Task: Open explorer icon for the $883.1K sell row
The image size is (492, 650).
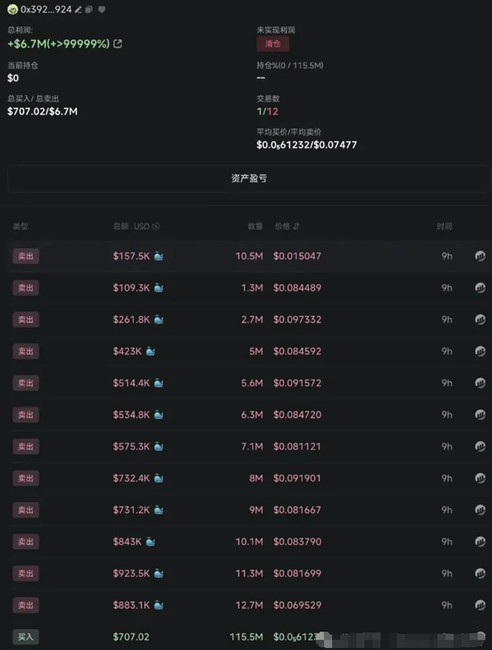Action: [x=480, y=605]
